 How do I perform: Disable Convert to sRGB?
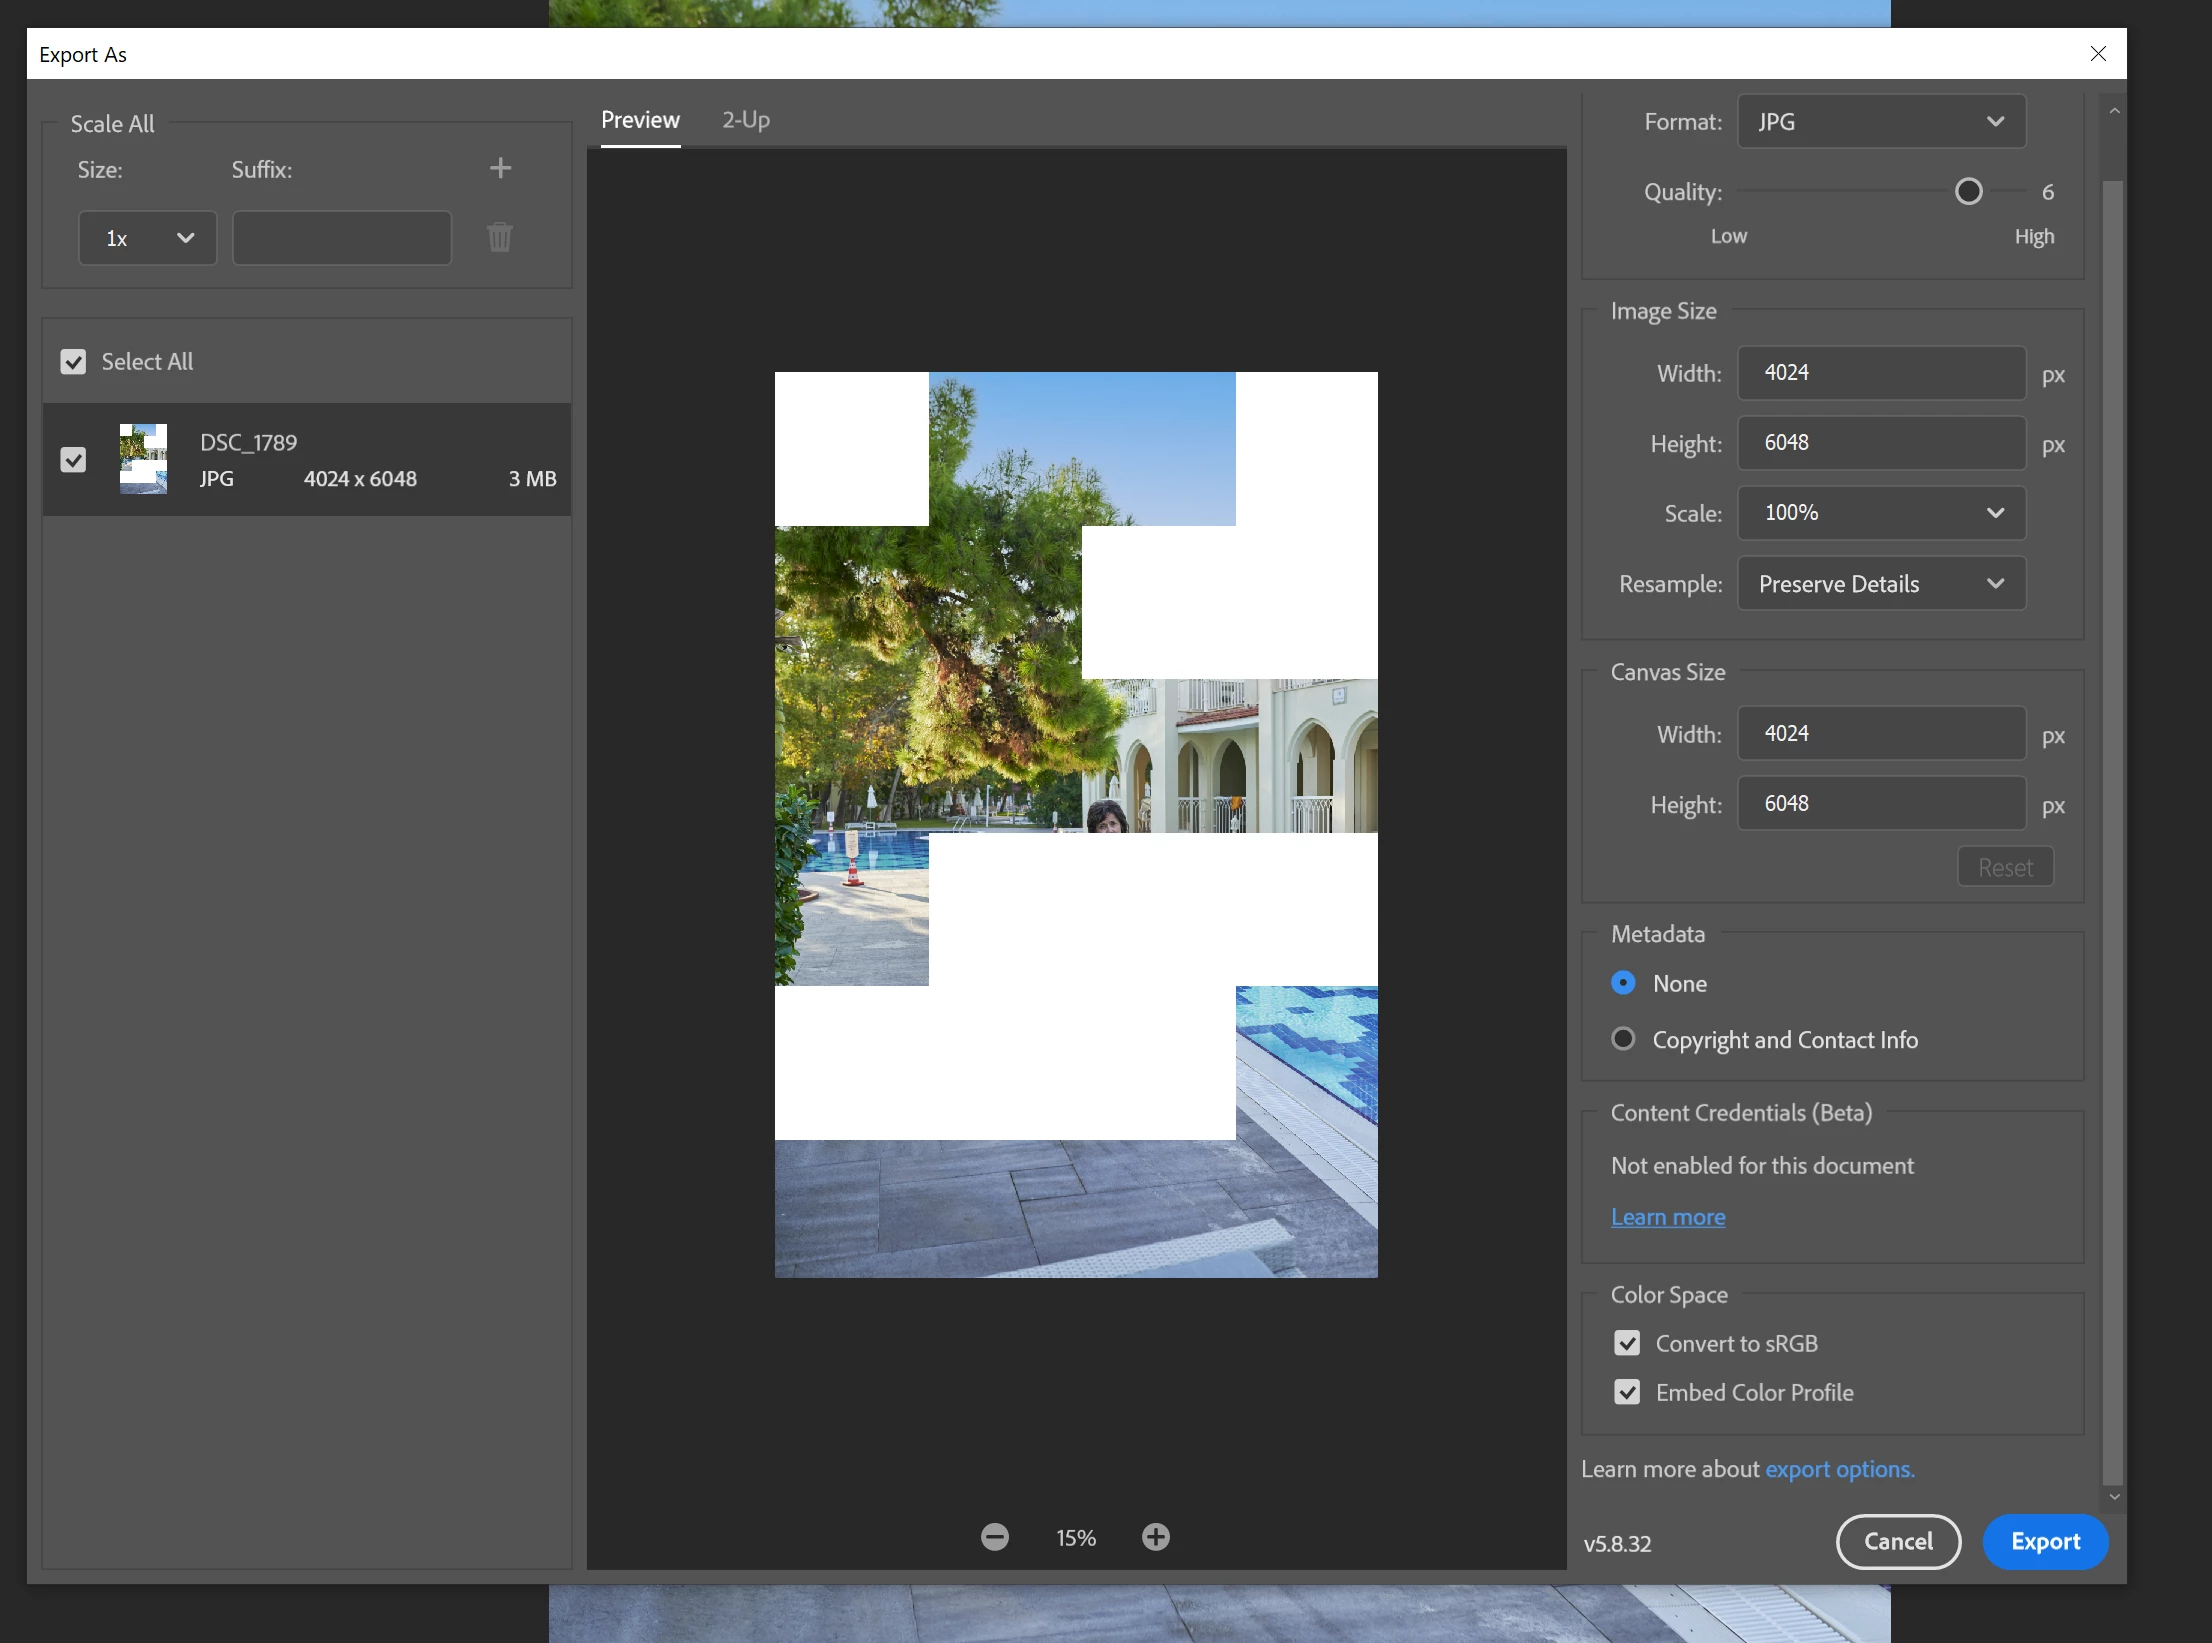1627,1343
